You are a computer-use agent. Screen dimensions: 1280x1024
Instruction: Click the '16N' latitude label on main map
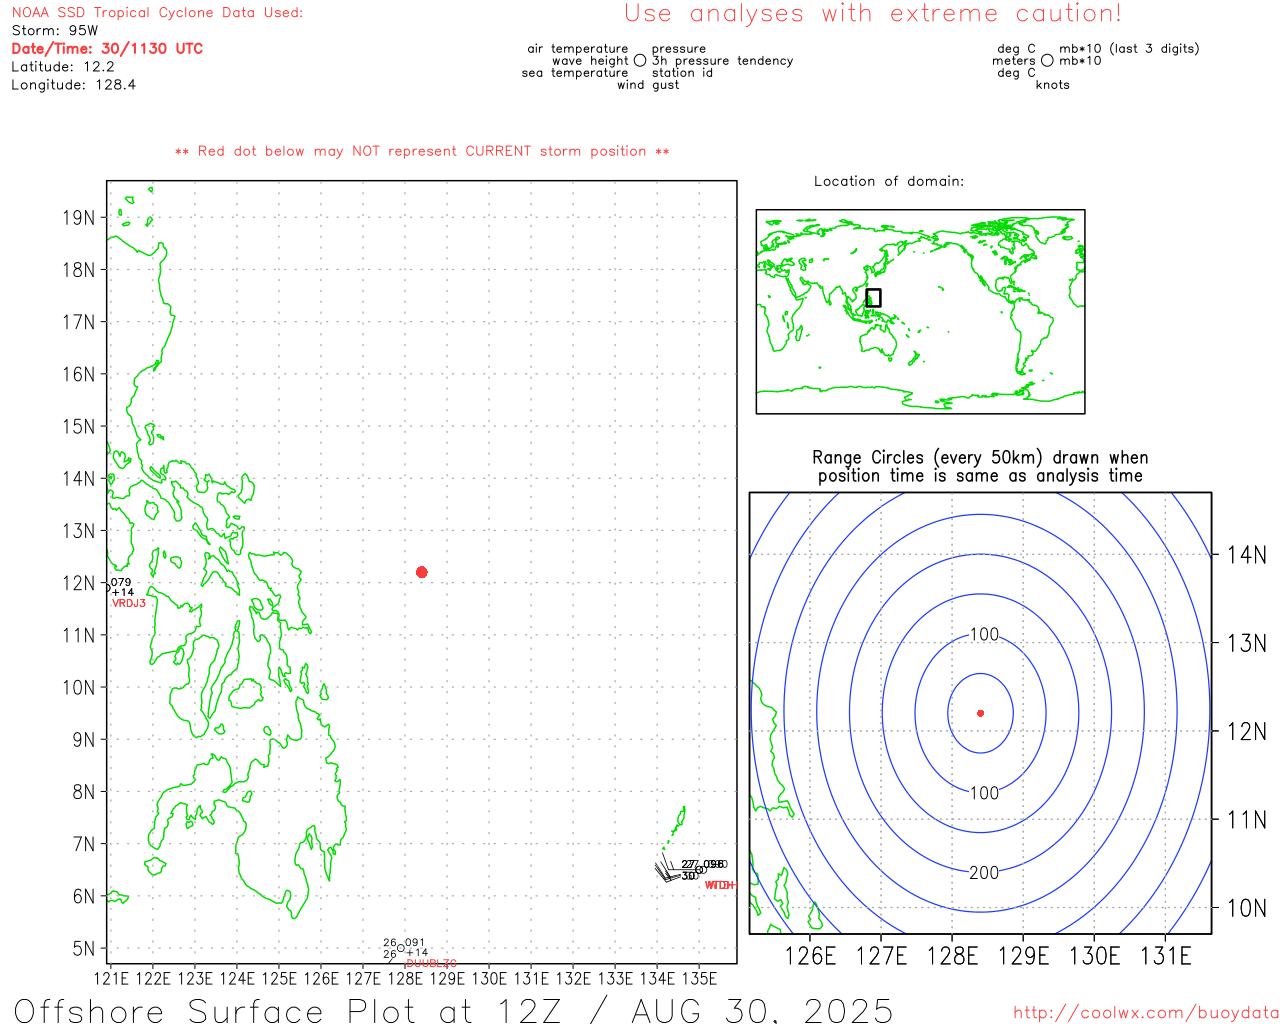[78, 374]
